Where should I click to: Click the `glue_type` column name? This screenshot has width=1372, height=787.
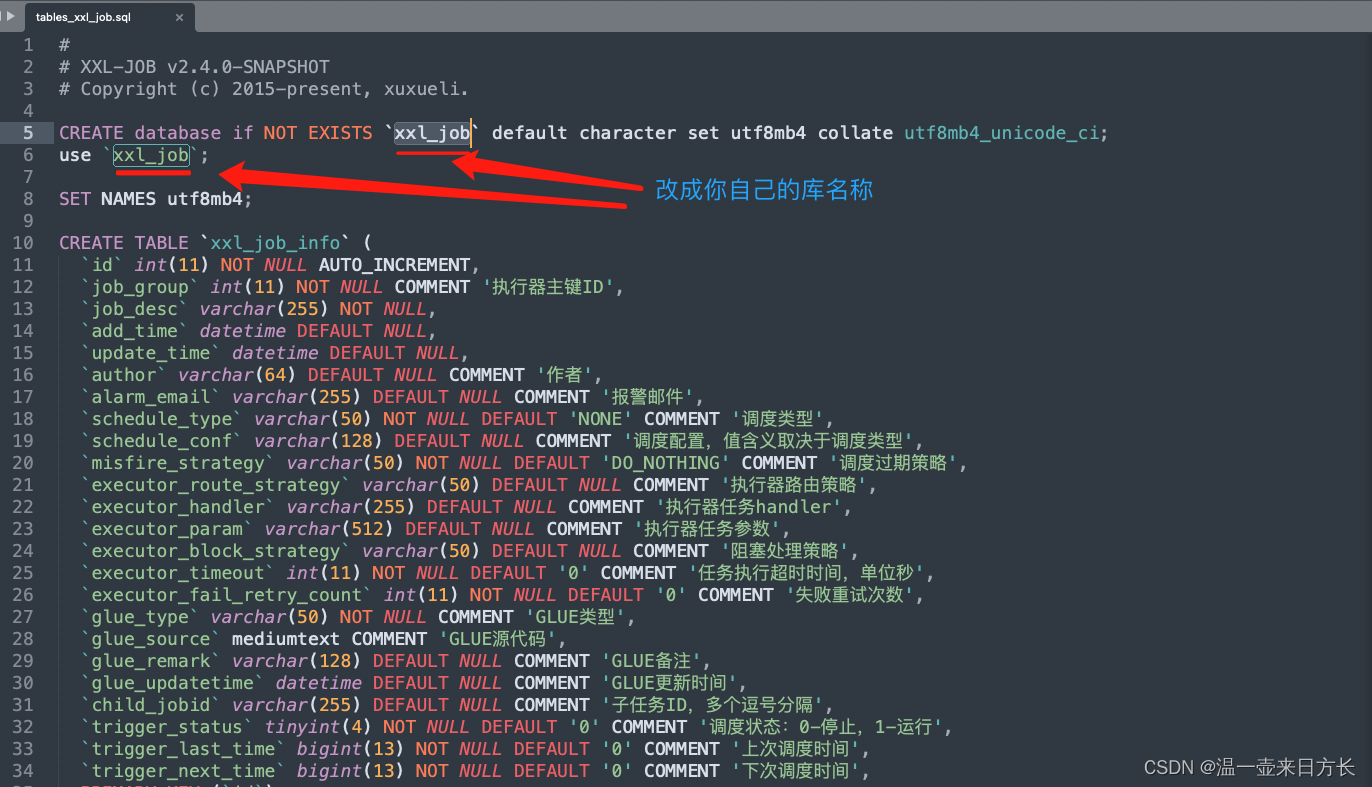click(140, 617)
